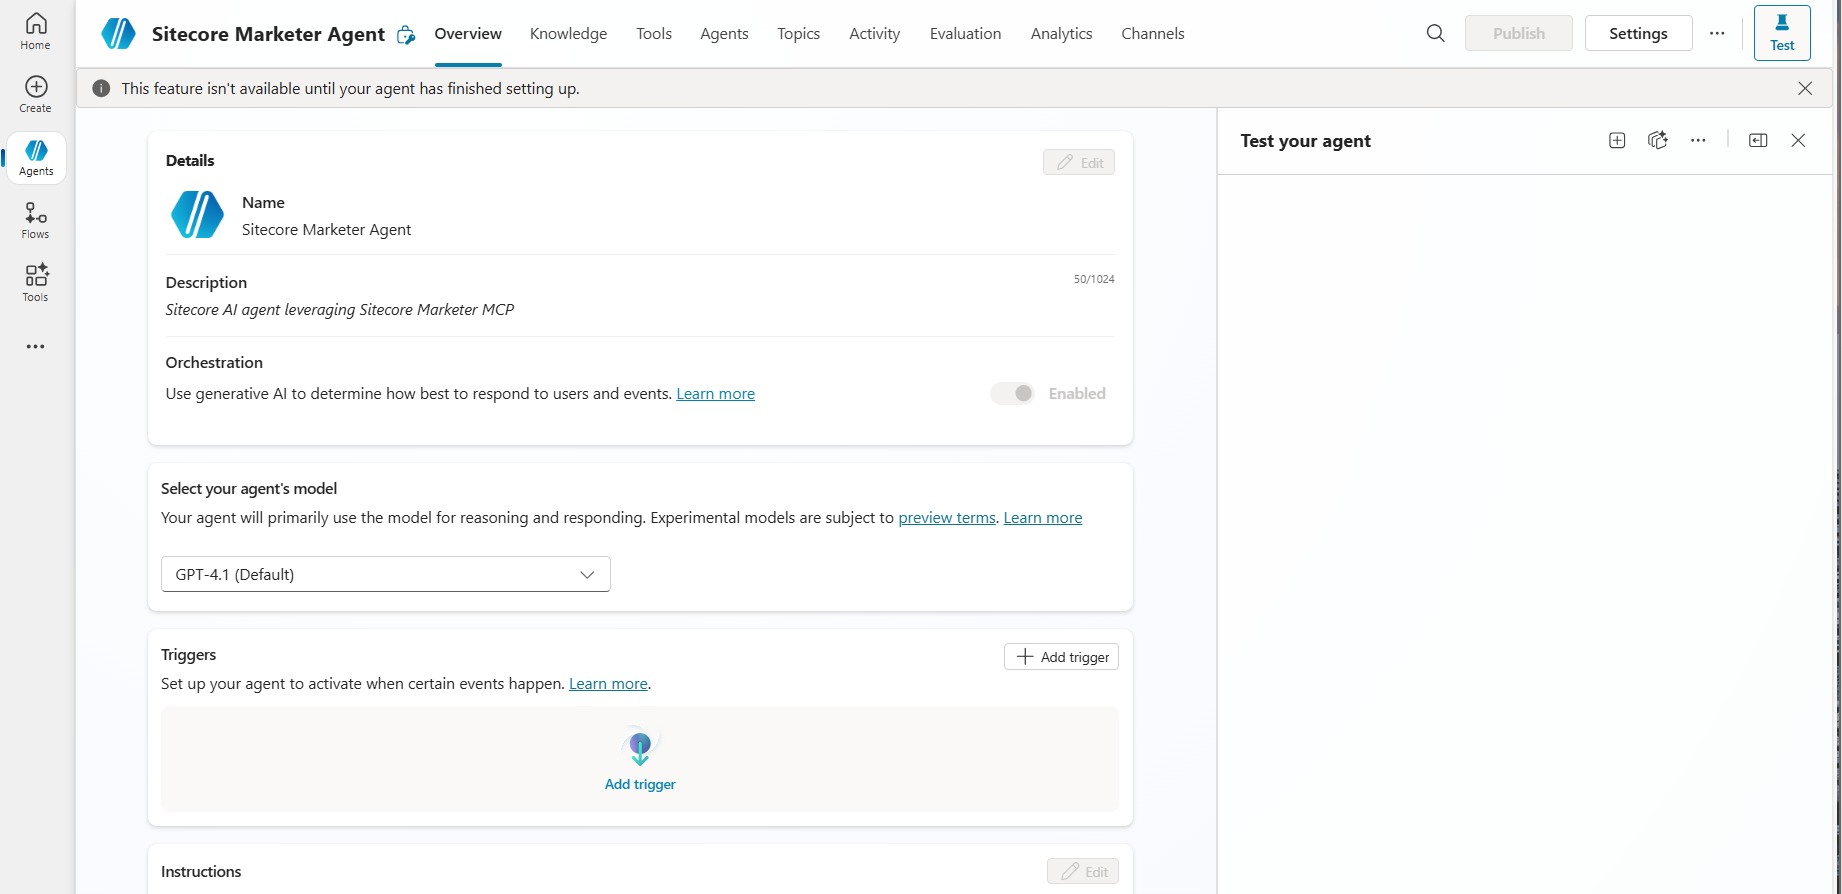Switch to the Knowledge tab
Viewport: 1842px width, 894px height.
568,33
